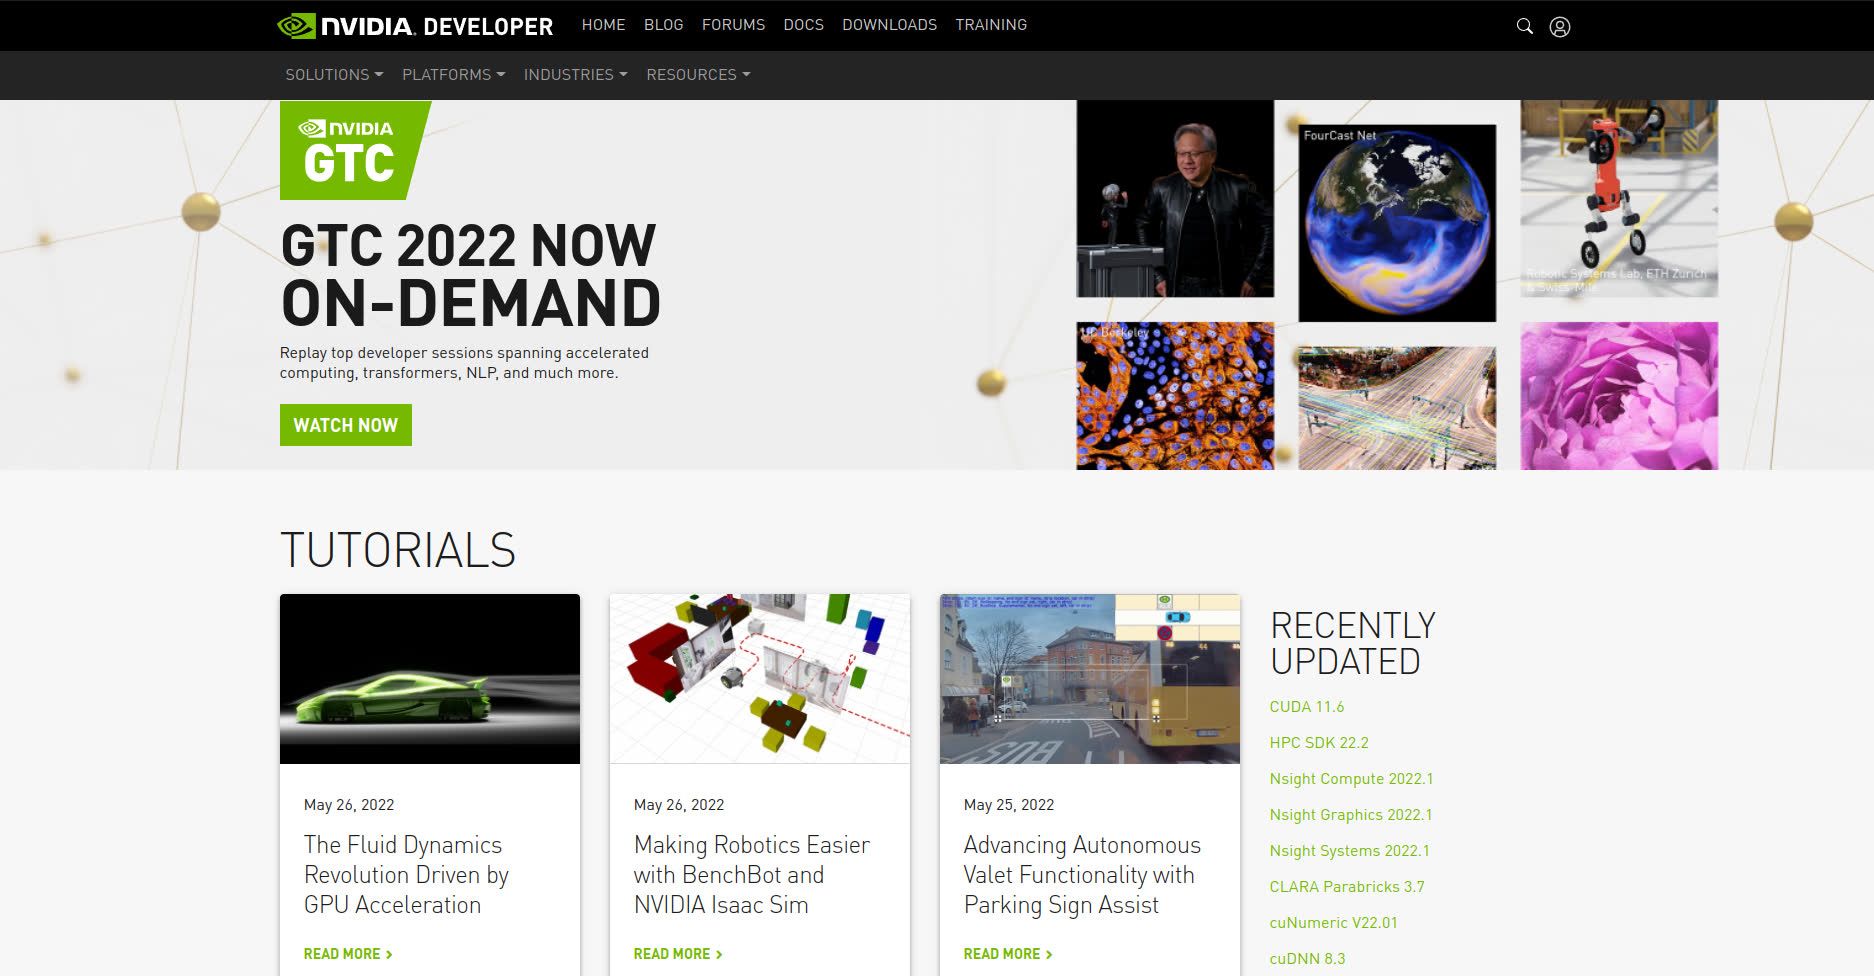Open the Industries dropdown

(x=575, y=75)
